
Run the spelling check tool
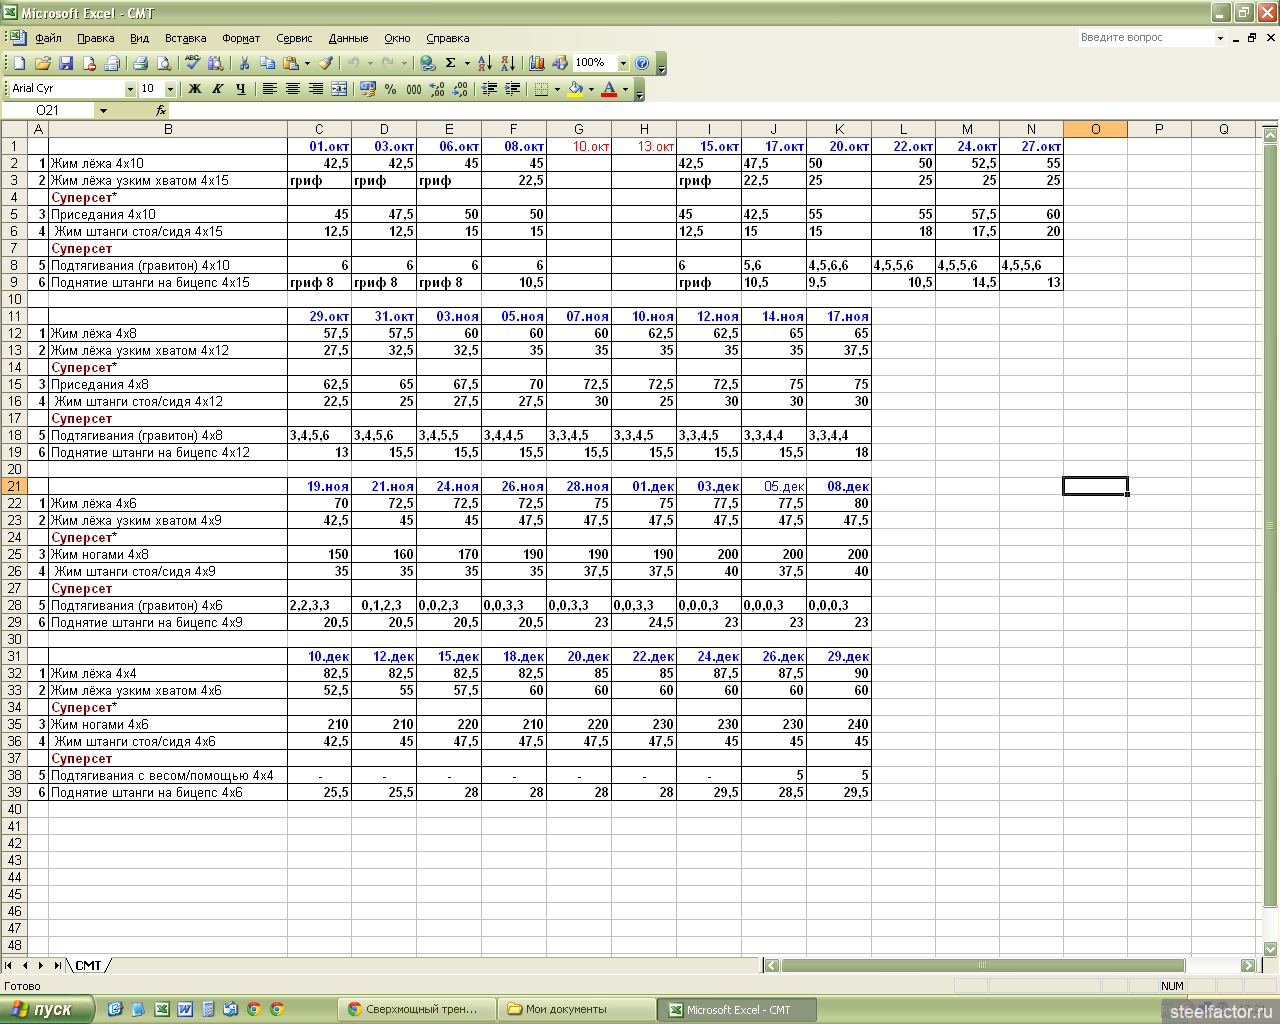tap(193, 63)
